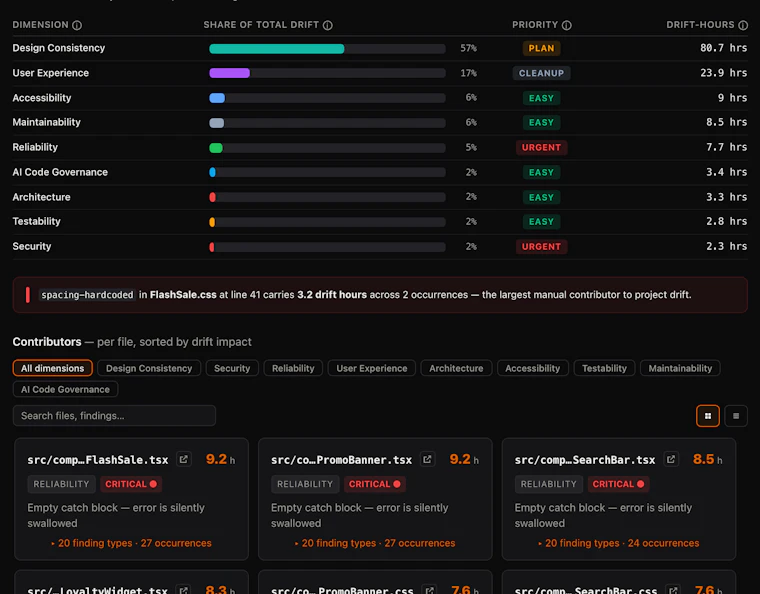This screenshot has width=760, height=594.
Task: Filter contributors by Maintainability
Action: 680,368
